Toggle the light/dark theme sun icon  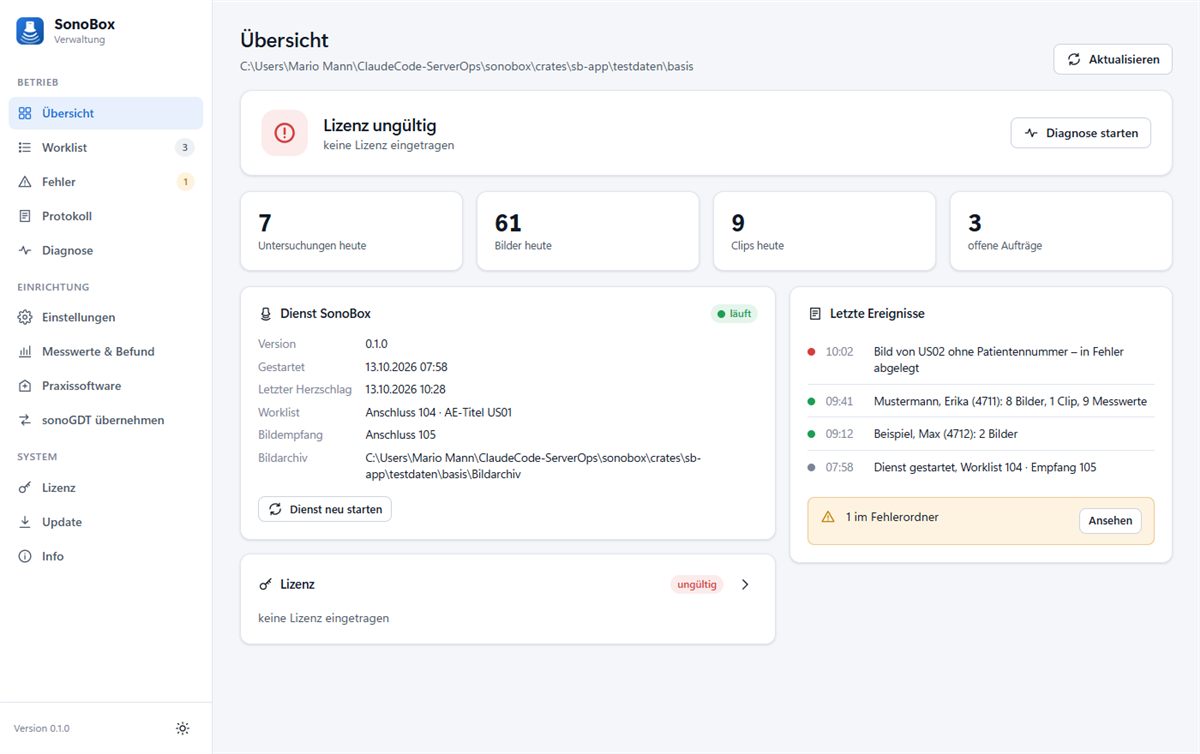point(182,728)
